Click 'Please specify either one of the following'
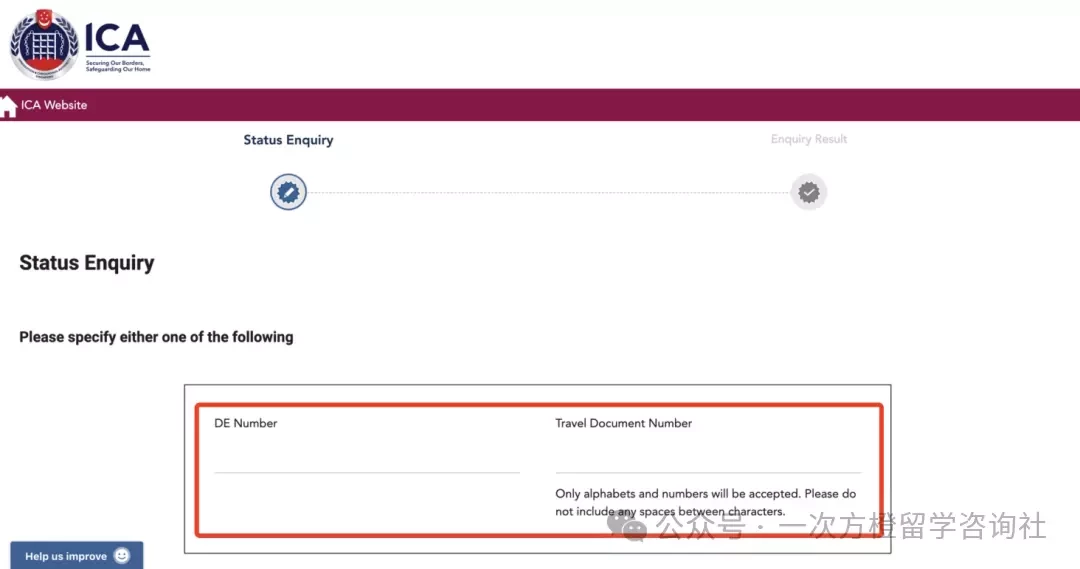This screenshot has height=569, width=1080. (156, 337)
